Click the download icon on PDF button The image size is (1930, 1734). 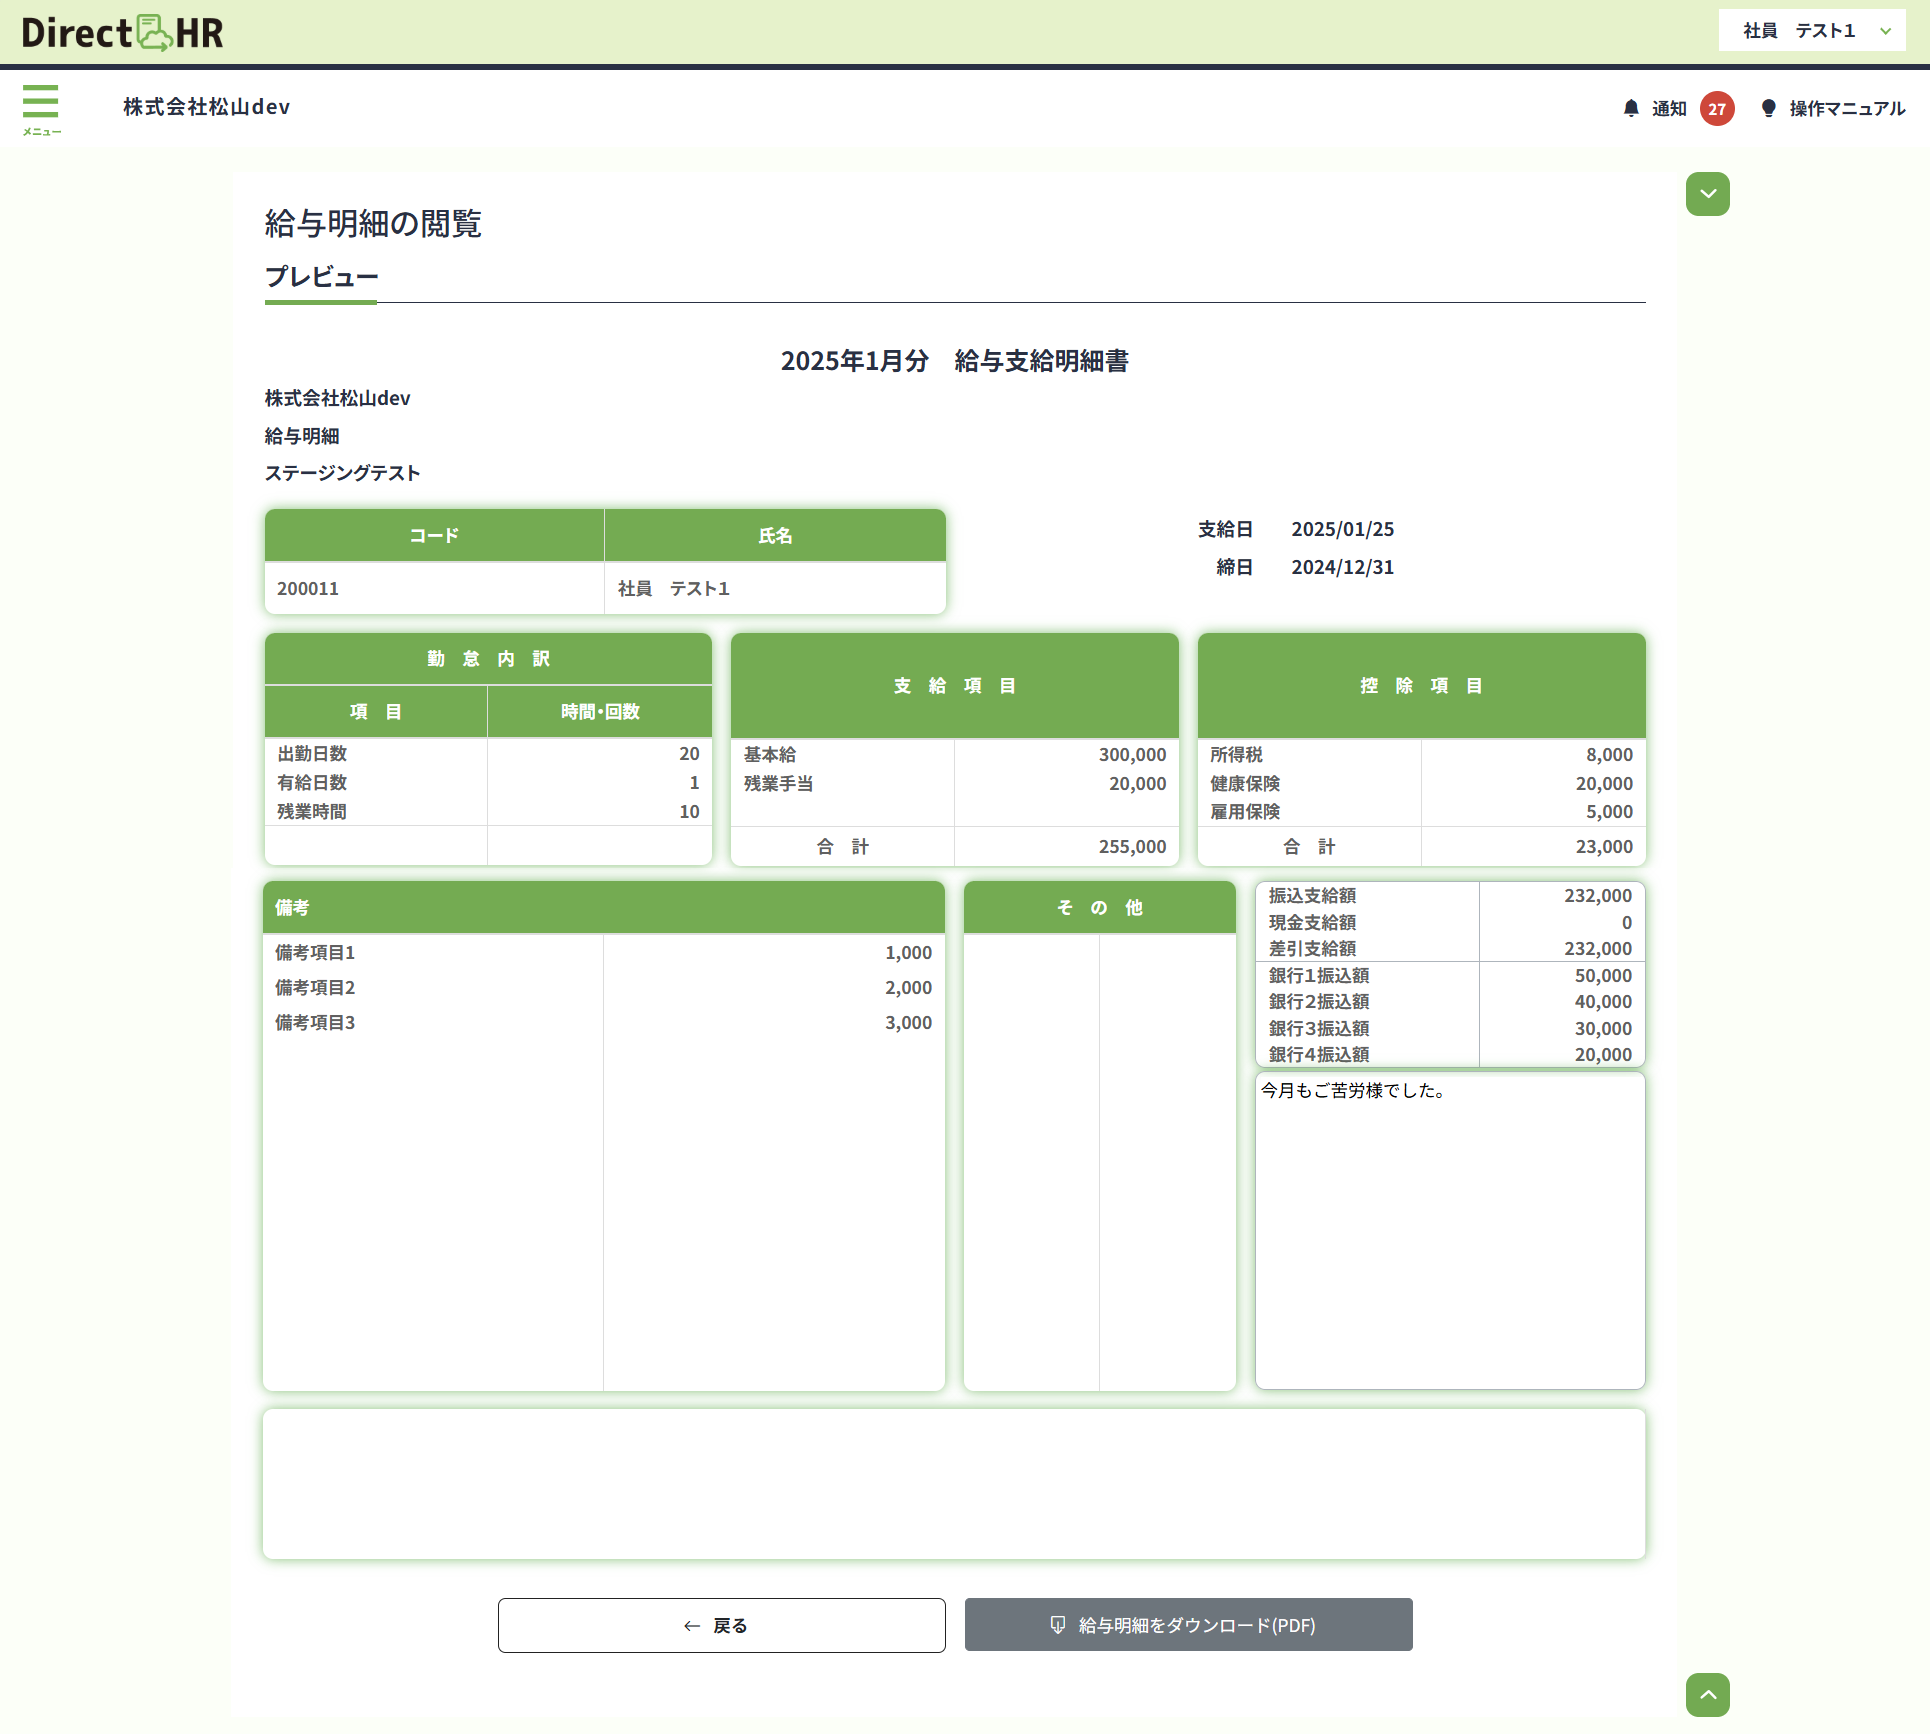pos(1057,1625)
